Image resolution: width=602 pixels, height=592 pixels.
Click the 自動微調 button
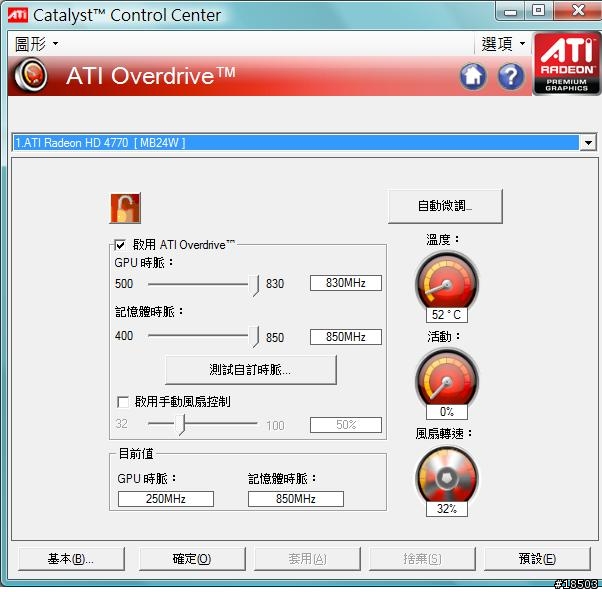pos(445,206)
